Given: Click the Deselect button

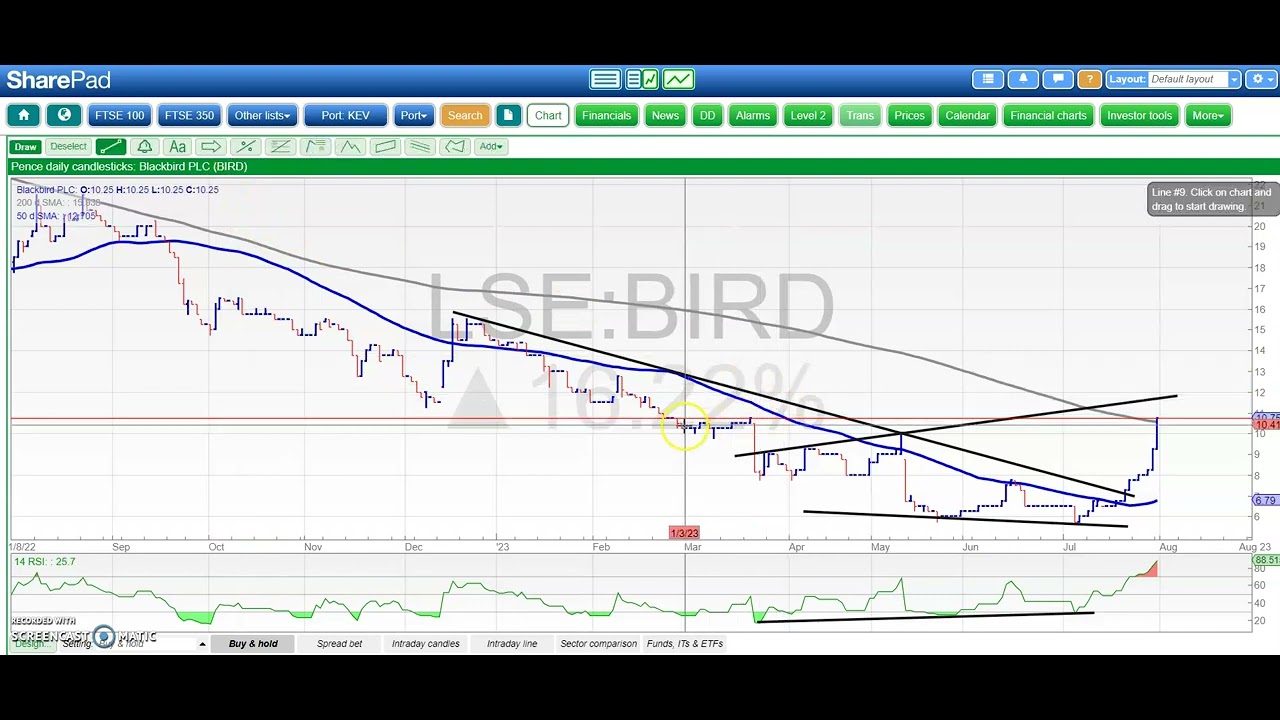Looking at the screenshot, I should point(68,146).
